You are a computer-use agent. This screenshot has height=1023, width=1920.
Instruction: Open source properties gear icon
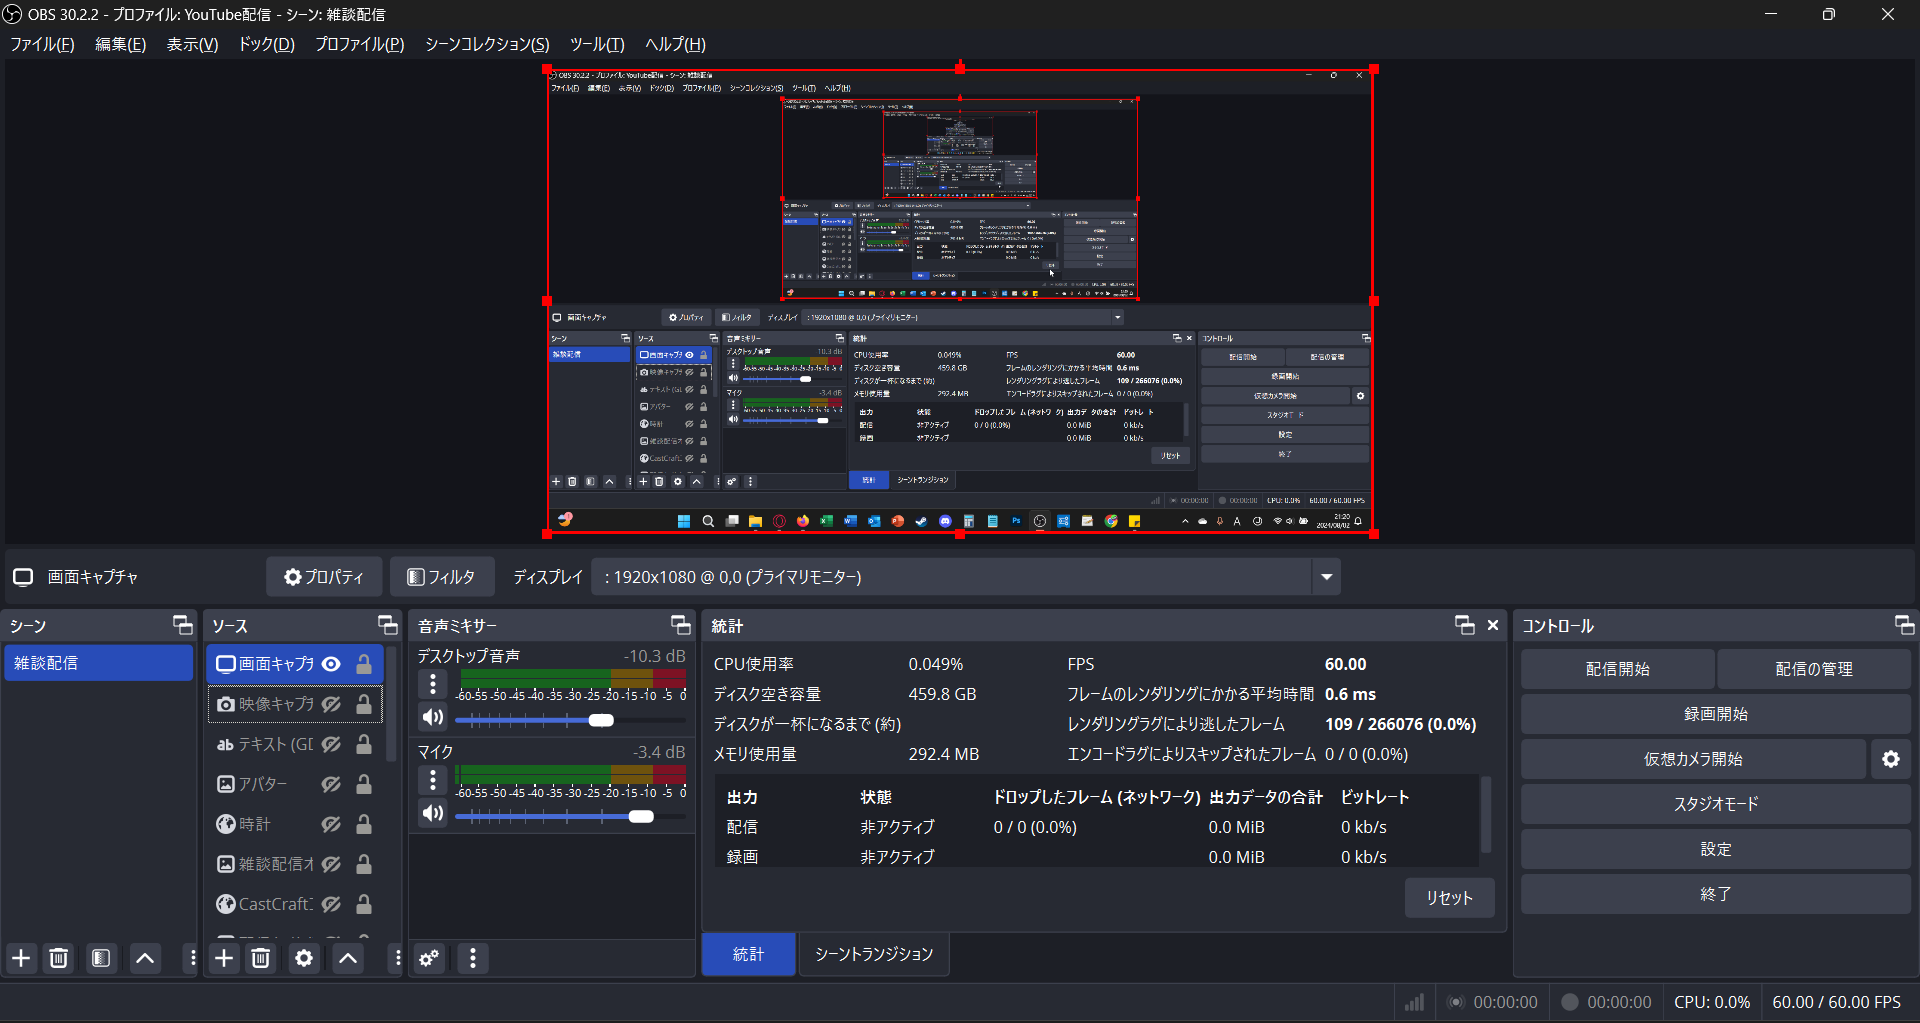coord(304,958)
